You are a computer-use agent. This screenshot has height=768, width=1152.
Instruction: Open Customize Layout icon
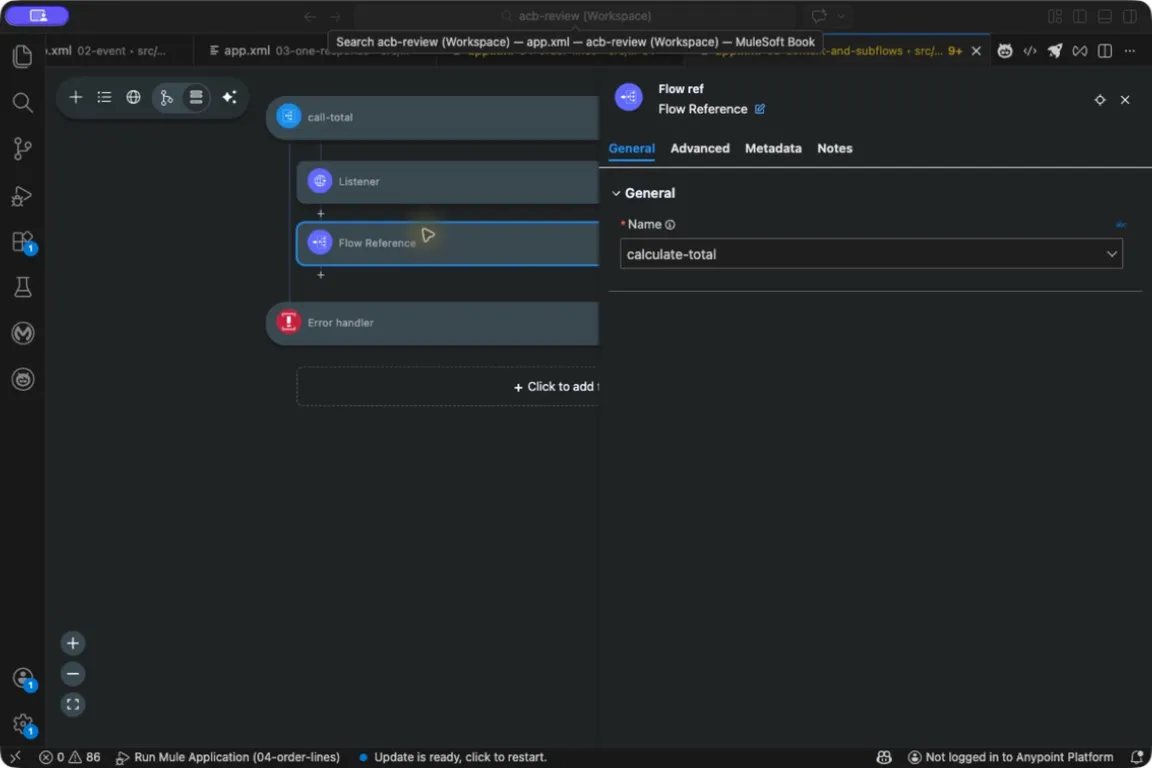(x=1054, y=16)
